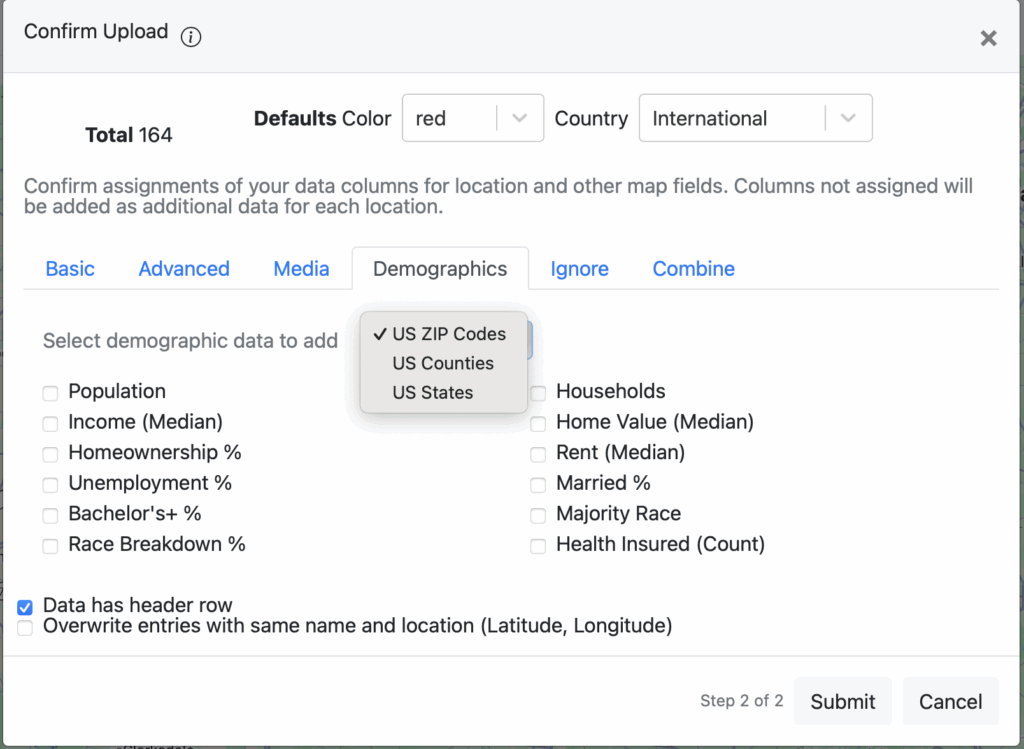Image resolution: width=1024 pixels, height=749 pixels.
Task: Uncheck Data has header row
Action: [x=25, y=606]
